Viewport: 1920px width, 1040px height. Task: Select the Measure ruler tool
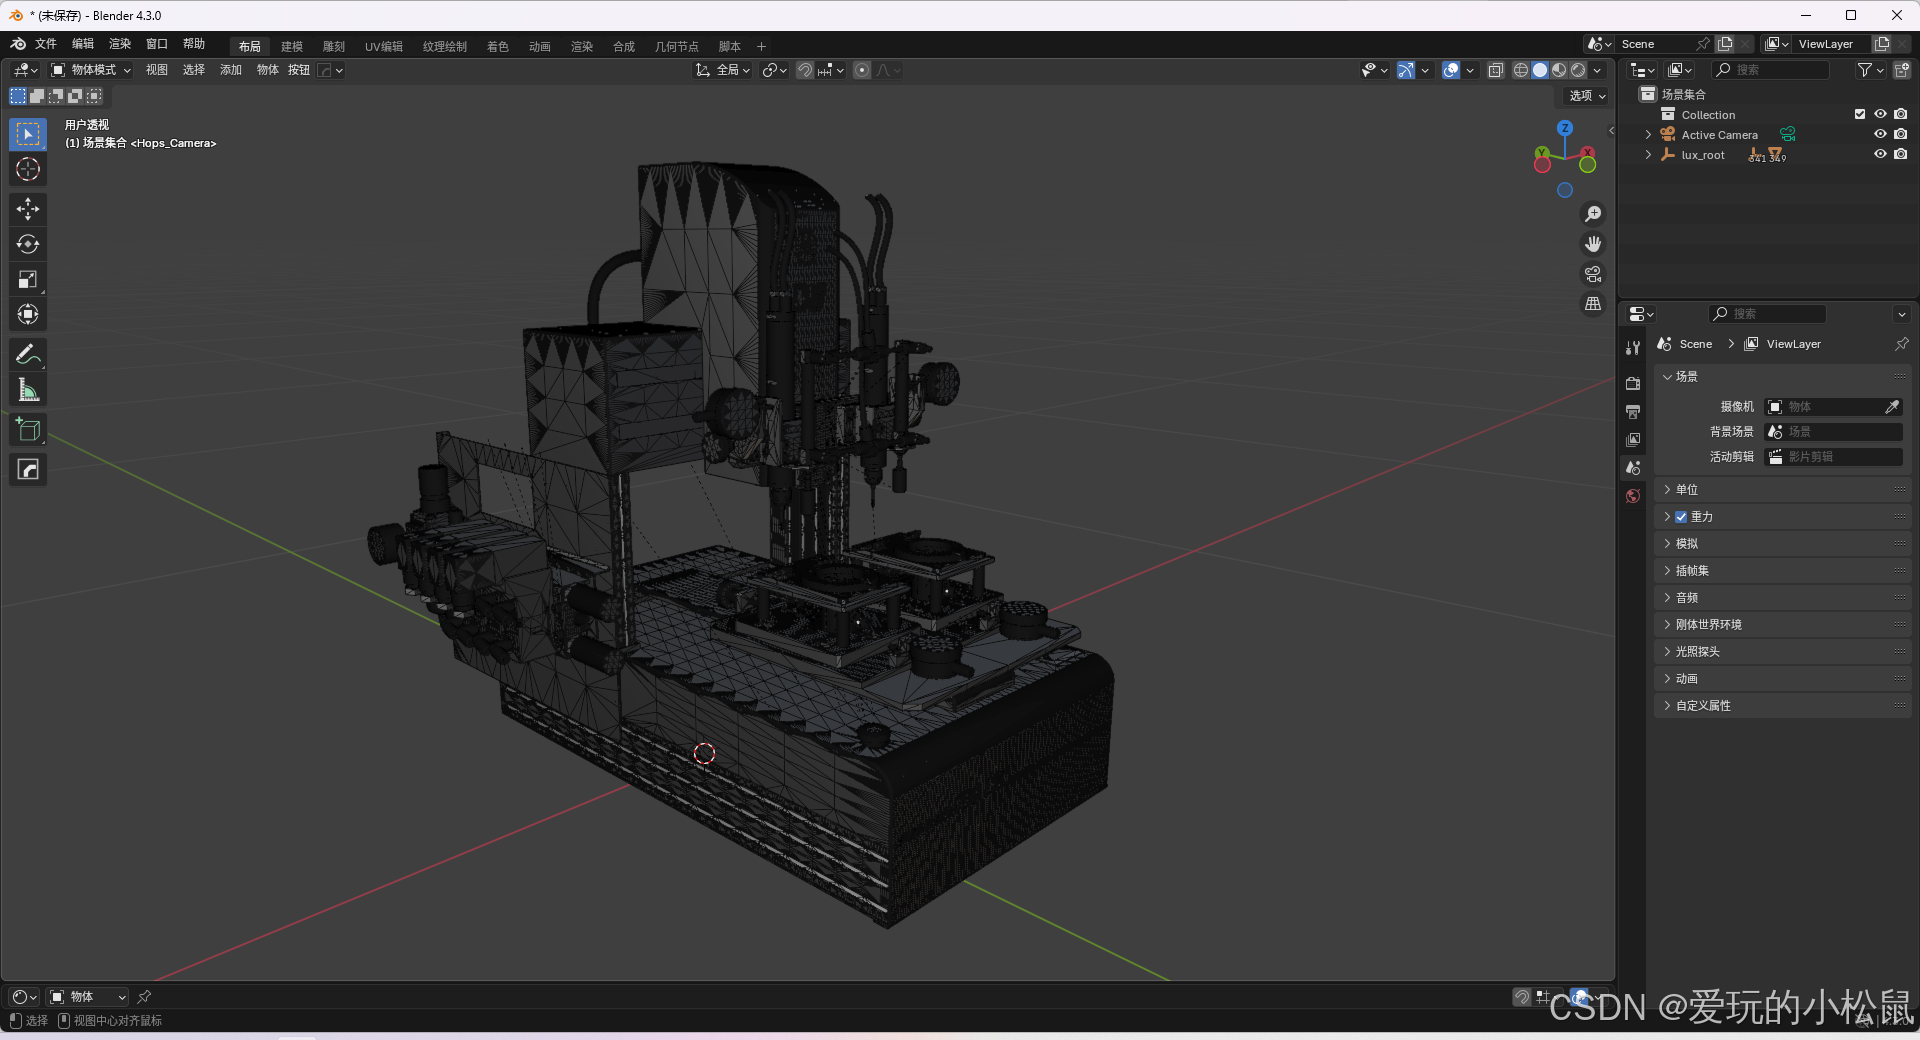(x=28, y=389)
